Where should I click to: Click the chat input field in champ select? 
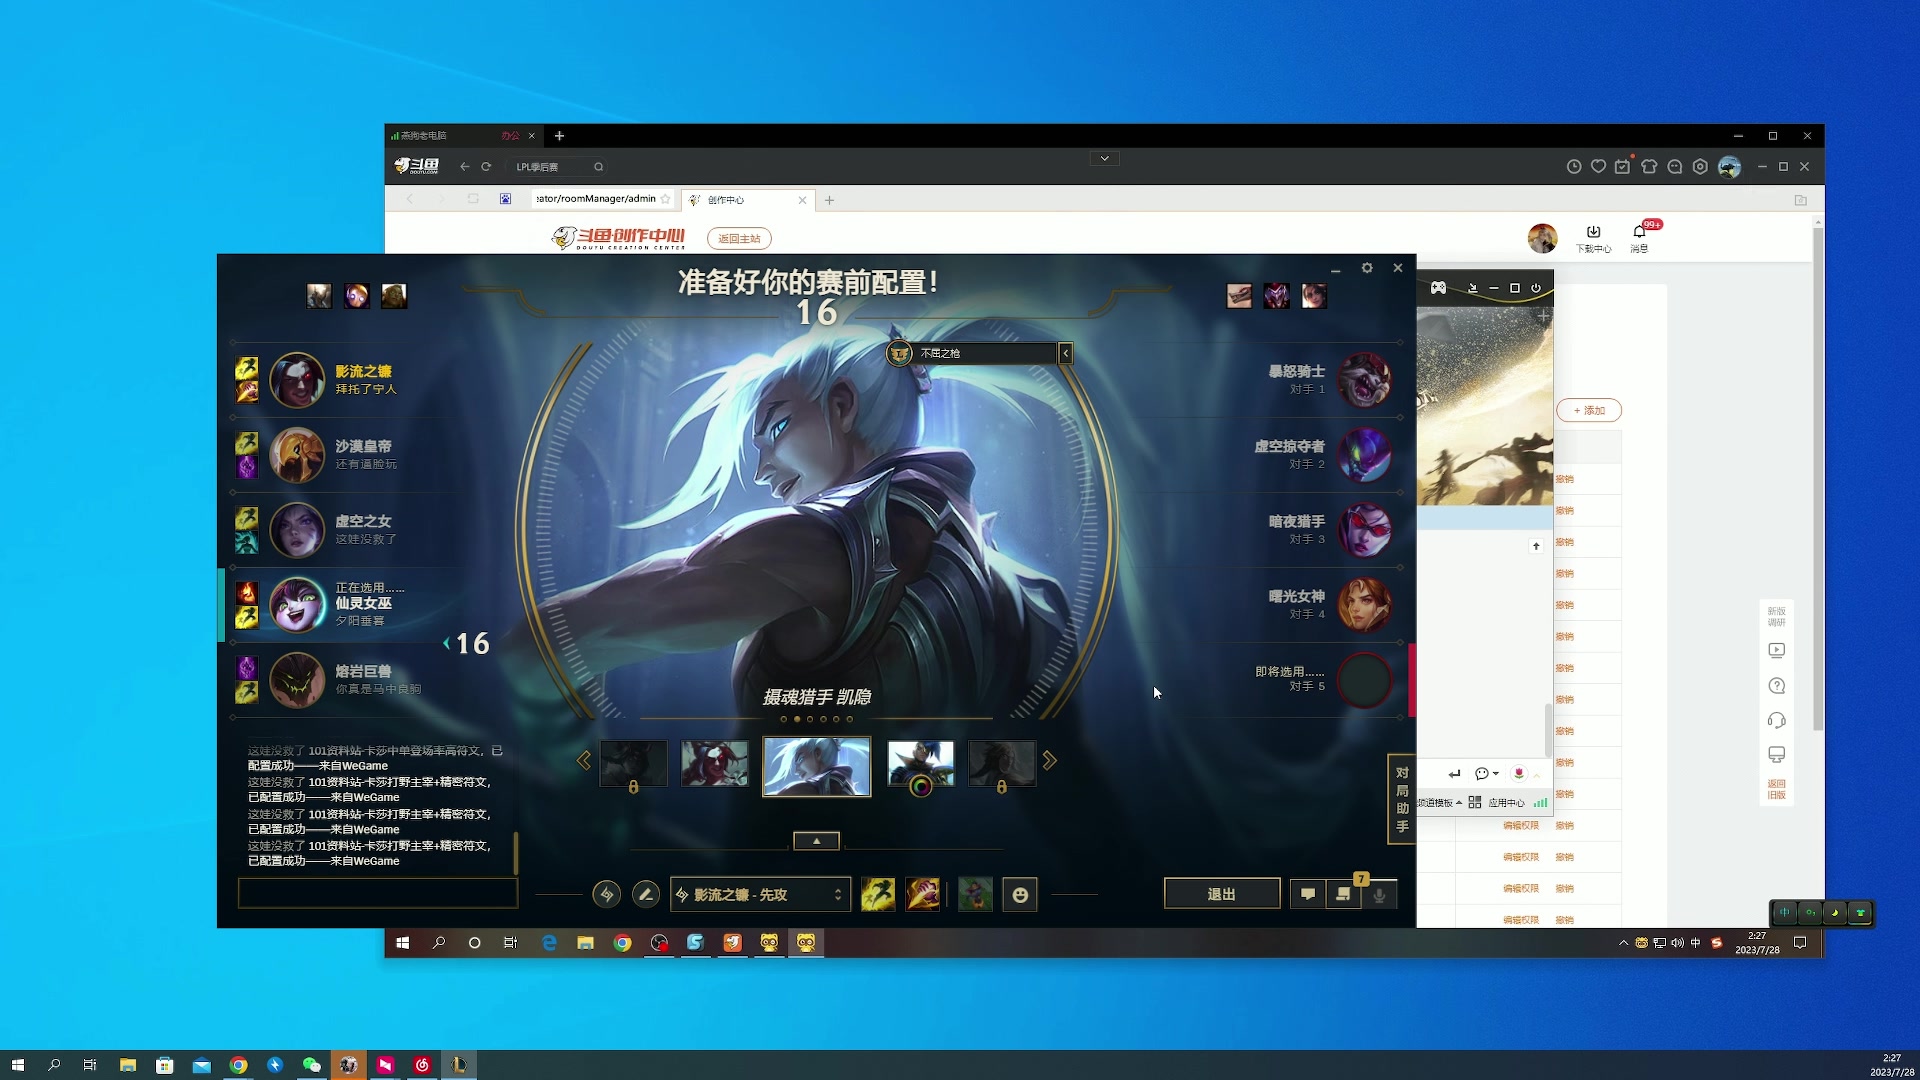click(378, 893)
